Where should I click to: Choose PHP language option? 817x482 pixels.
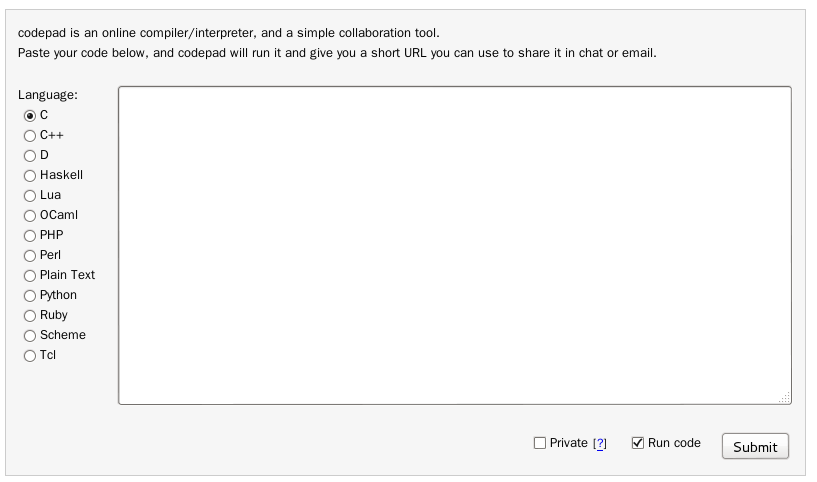pos(30,235)
